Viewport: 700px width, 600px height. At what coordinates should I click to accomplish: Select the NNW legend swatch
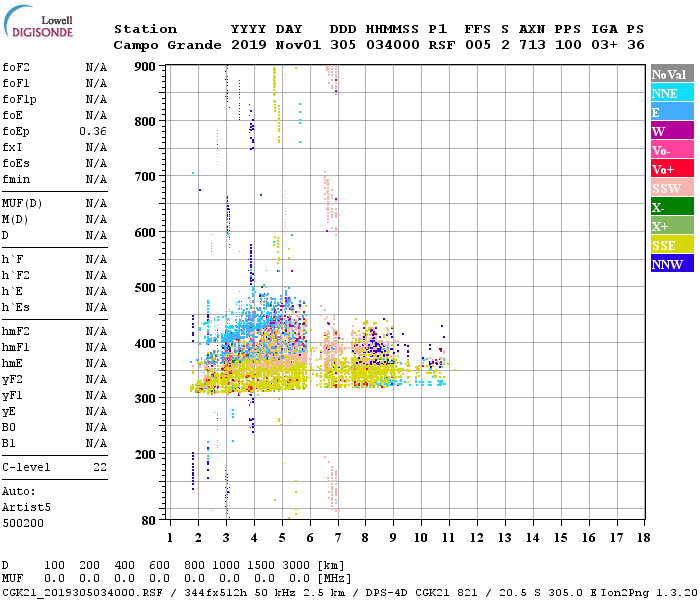tap(672, 263)
